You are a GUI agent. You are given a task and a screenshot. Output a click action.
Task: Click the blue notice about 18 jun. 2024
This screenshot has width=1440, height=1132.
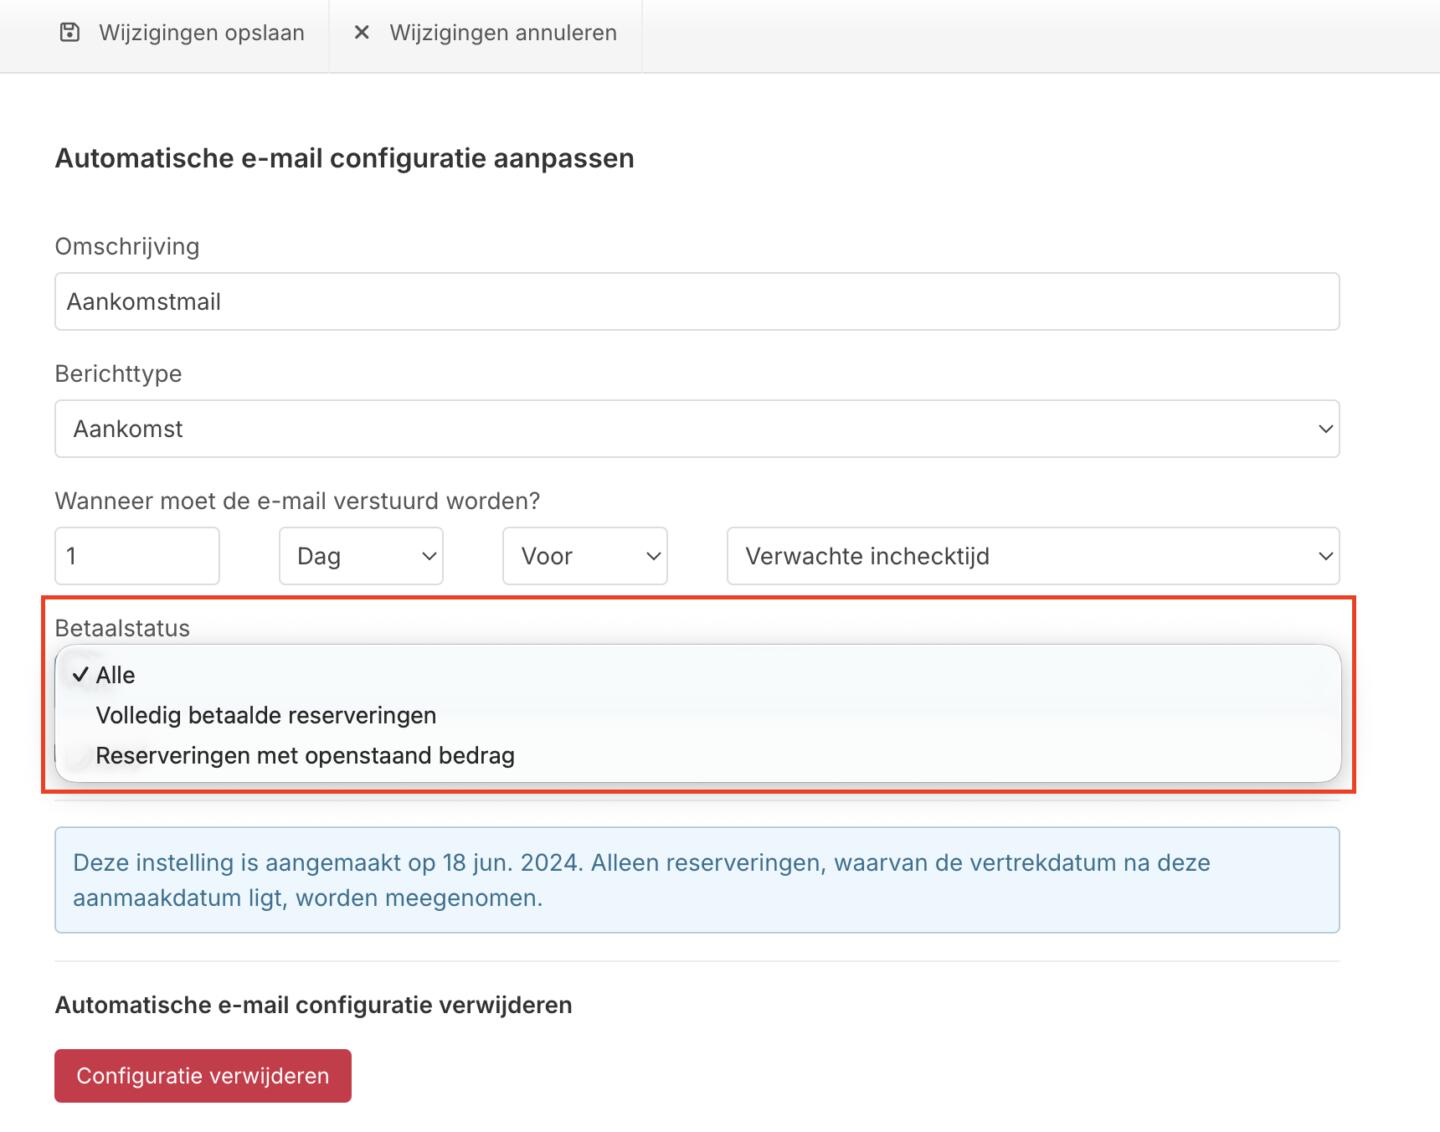pos(696,880)
